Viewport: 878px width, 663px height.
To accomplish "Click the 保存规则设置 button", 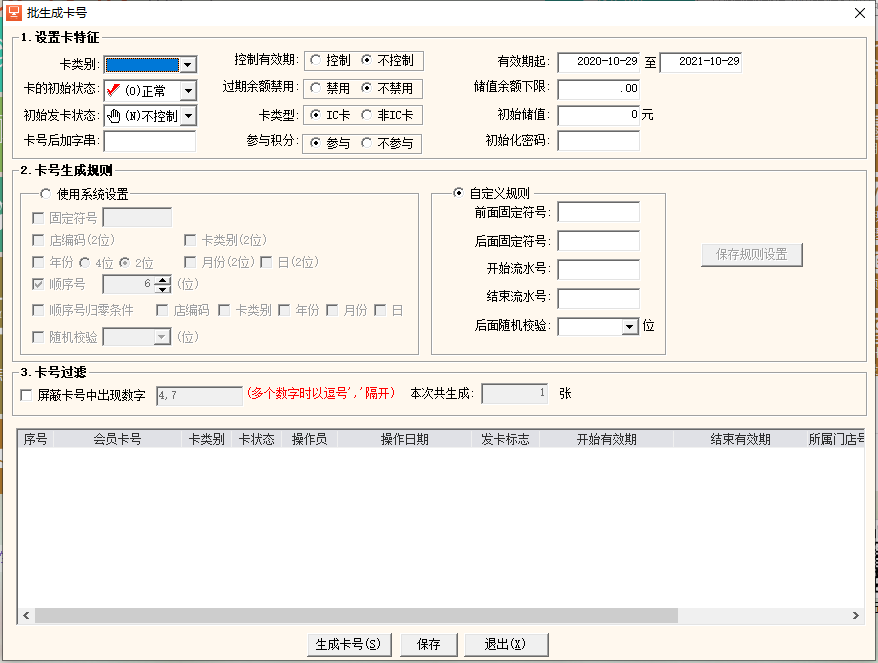I will click(x=751, y=255).
